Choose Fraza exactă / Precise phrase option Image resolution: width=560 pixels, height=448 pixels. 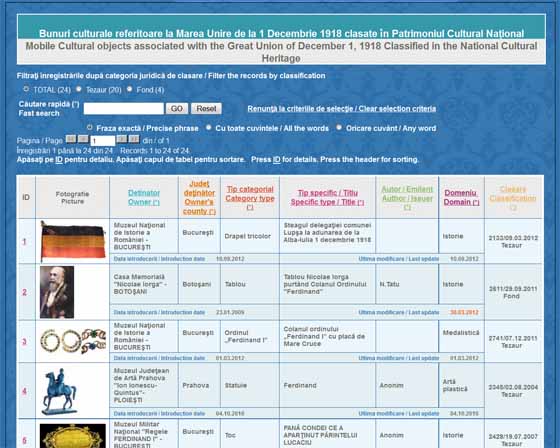point(89,128)
